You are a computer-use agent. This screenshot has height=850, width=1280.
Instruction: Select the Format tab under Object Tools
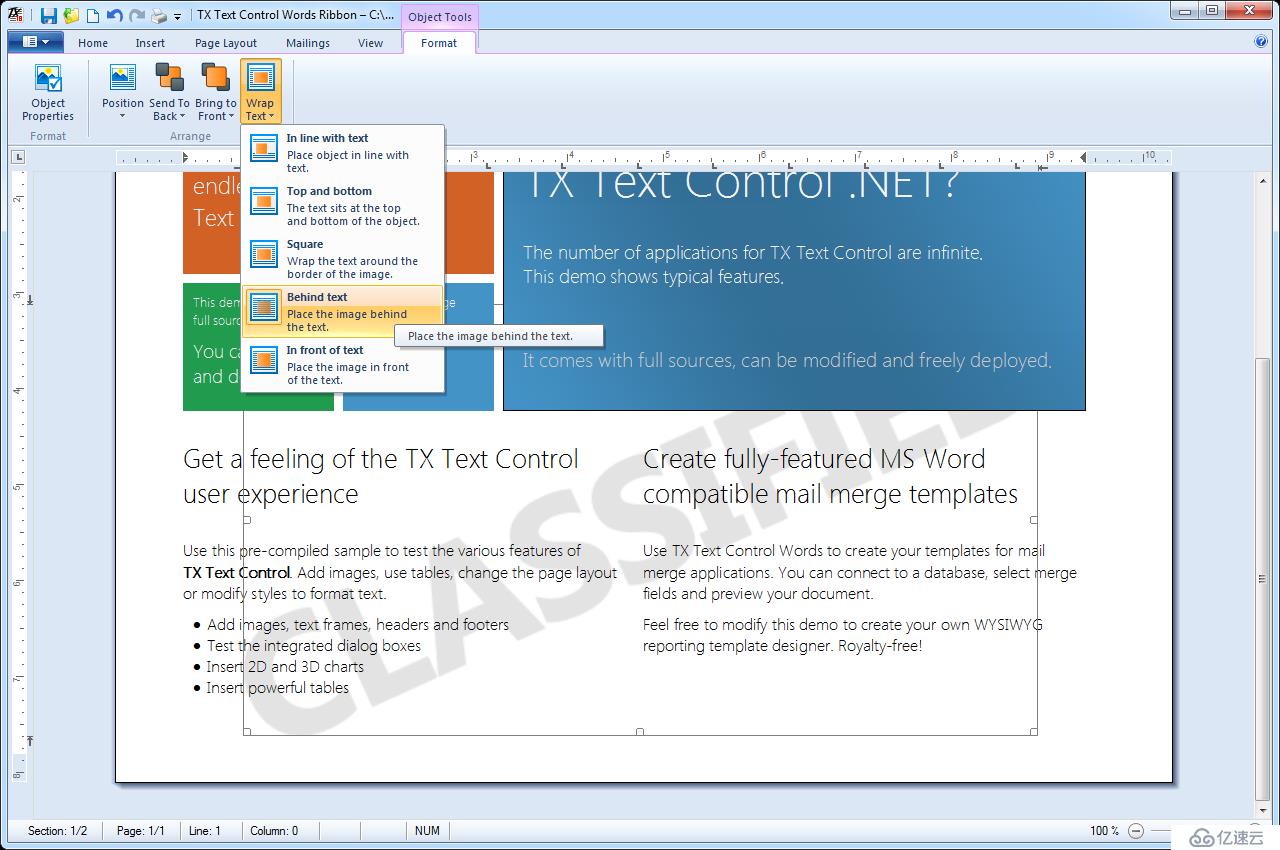(x=439, y=43)
